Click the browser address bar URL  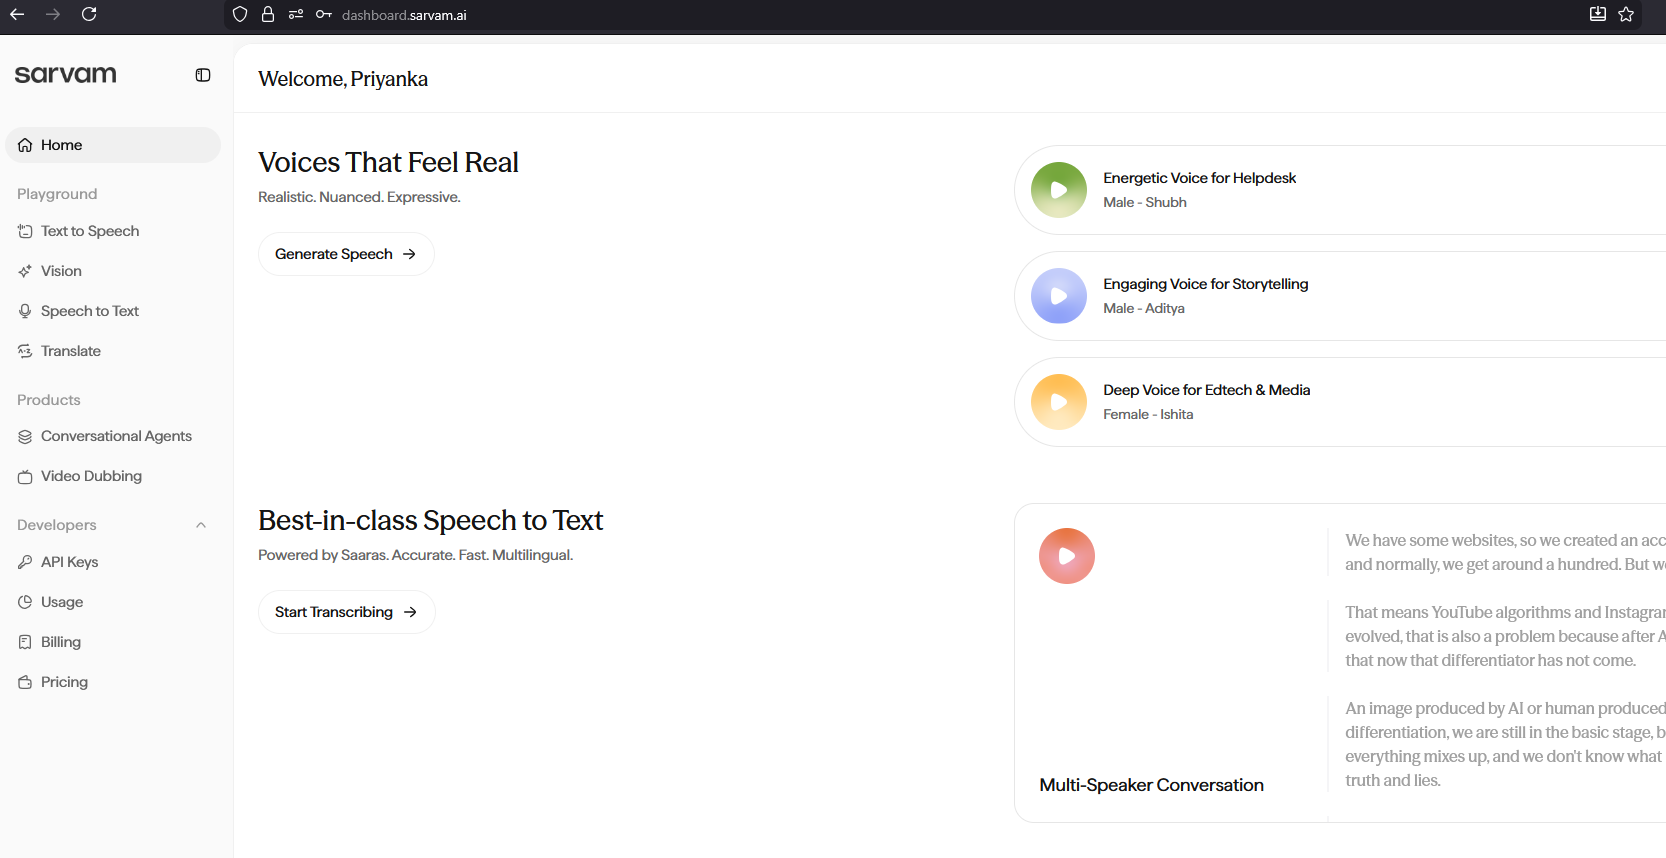coord(404,15)
